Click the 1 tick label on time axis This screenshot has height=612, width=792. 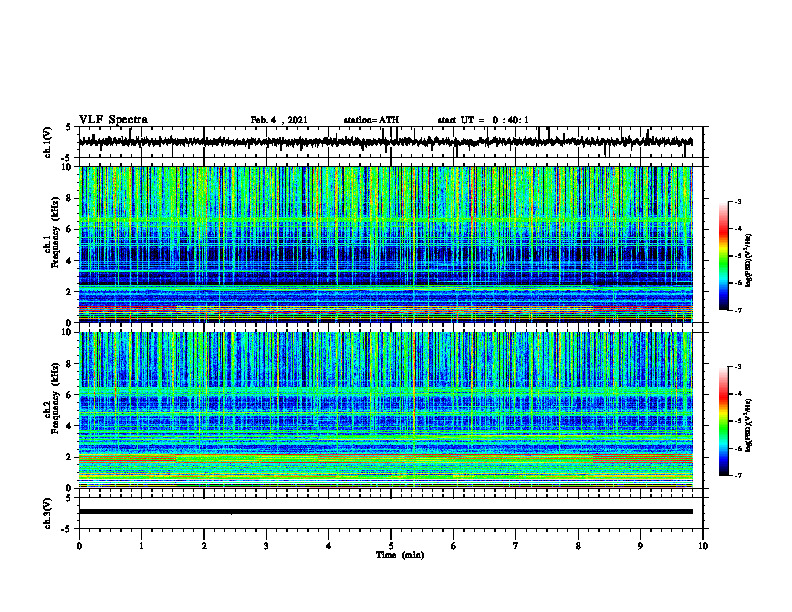click(141, 546)
